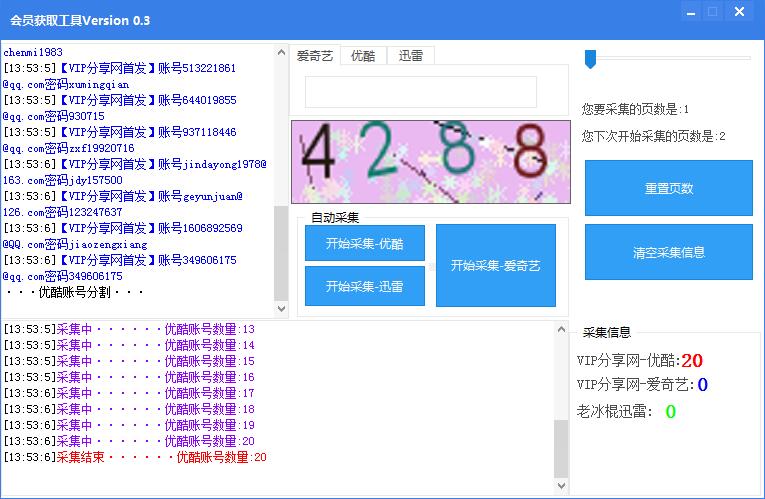Click the status row 优酷账号数量:13
The height and width of the screenshot is (499, 765).
pos(129,329)
